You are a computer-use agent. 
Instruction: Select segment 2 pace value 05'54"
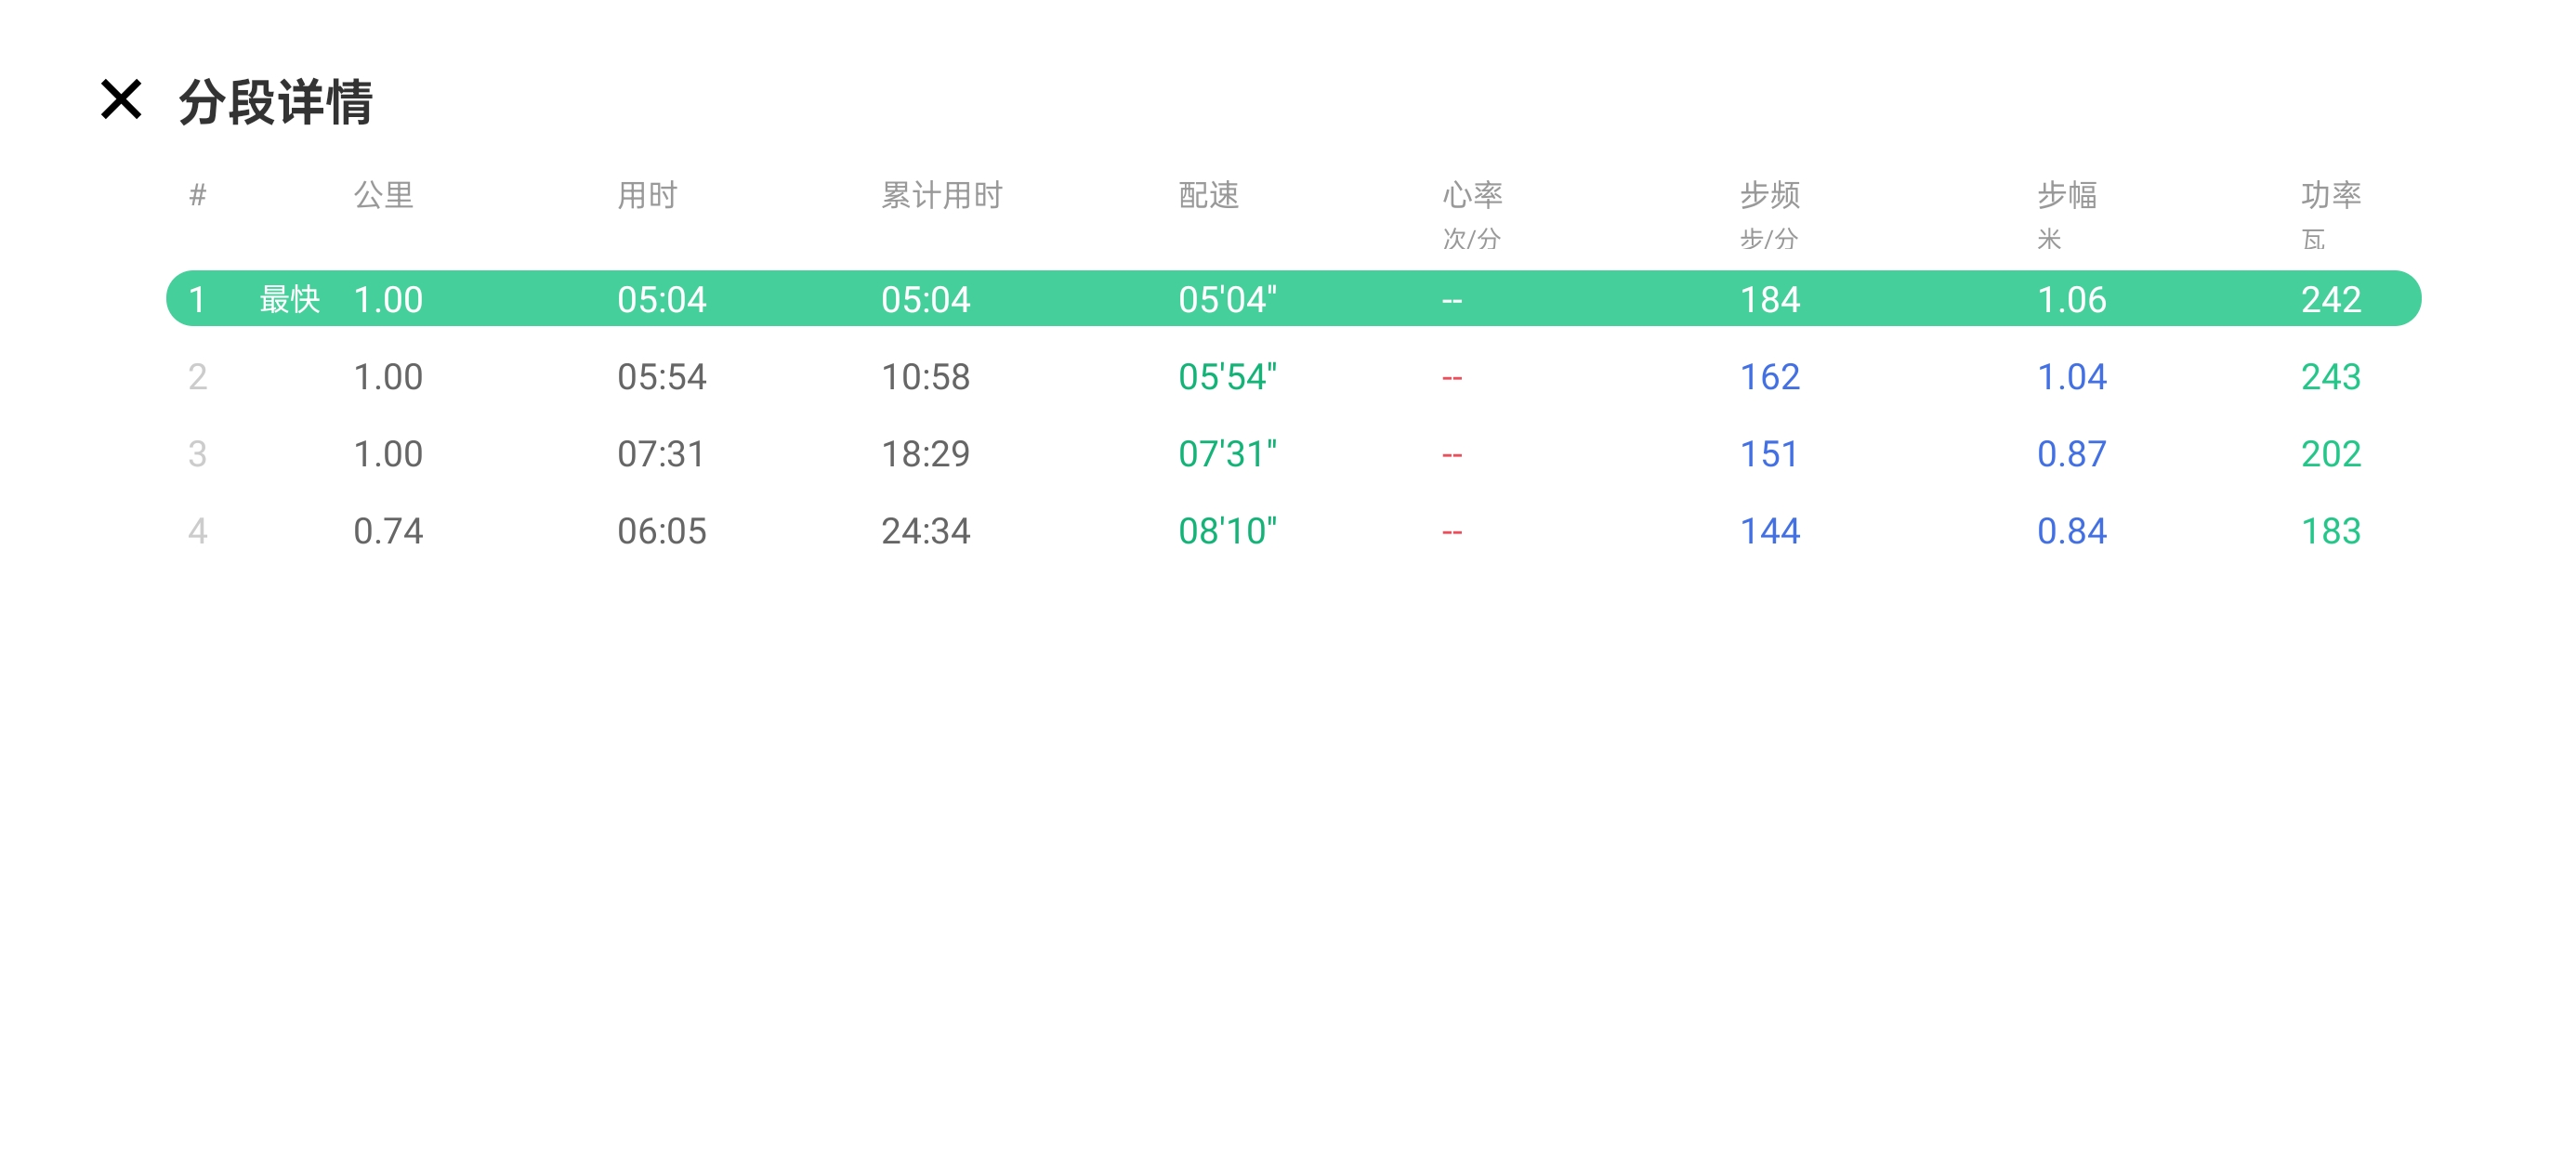1227,377
